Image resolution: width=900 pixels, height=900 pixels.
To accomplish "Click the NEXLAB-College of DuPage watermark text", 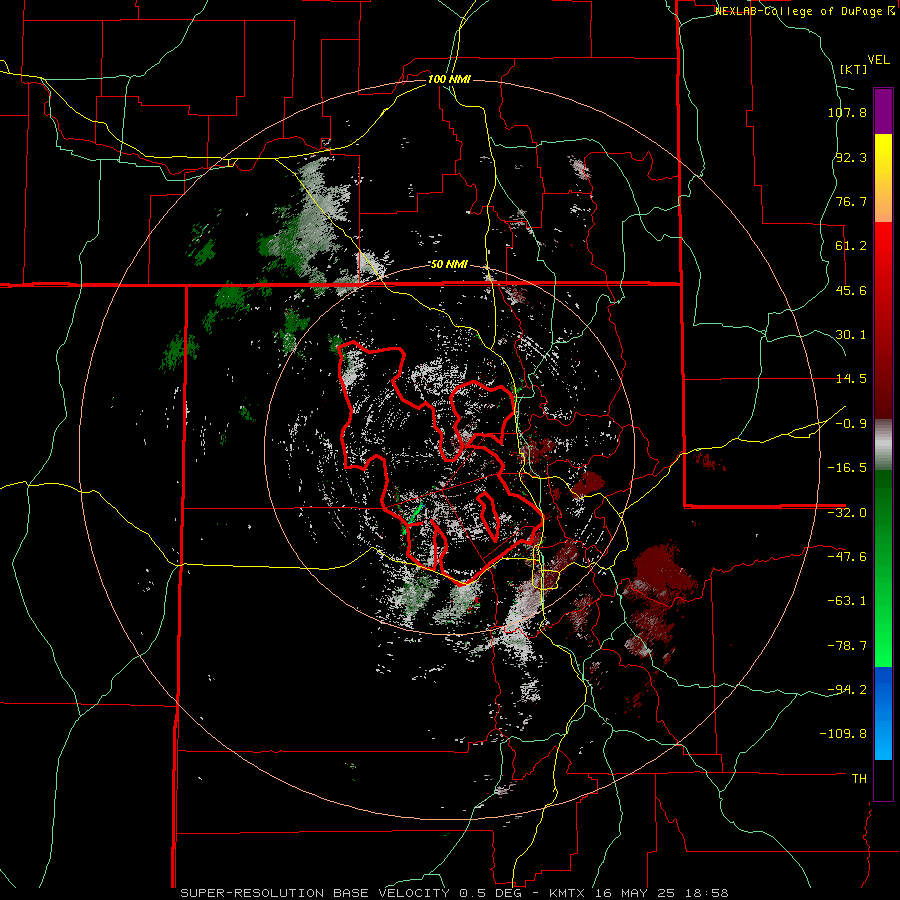I will (805, 11).
